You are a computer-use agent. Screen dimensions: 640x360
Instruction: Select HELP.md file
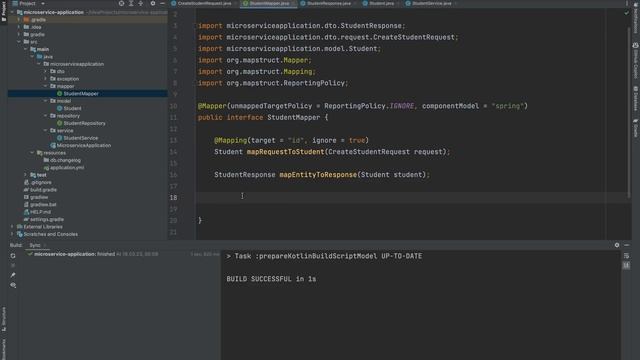click(37, 212)
